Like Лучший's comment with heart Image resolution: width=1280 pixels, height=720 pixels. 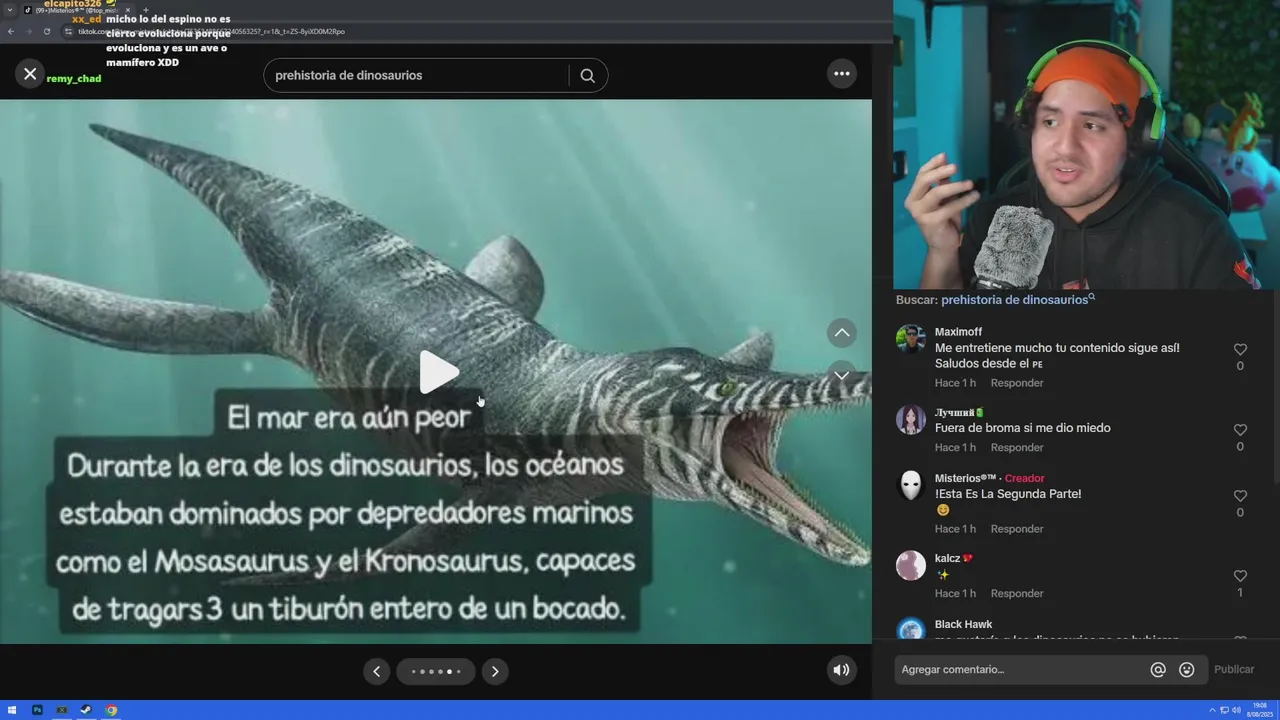click(1240, 430)
